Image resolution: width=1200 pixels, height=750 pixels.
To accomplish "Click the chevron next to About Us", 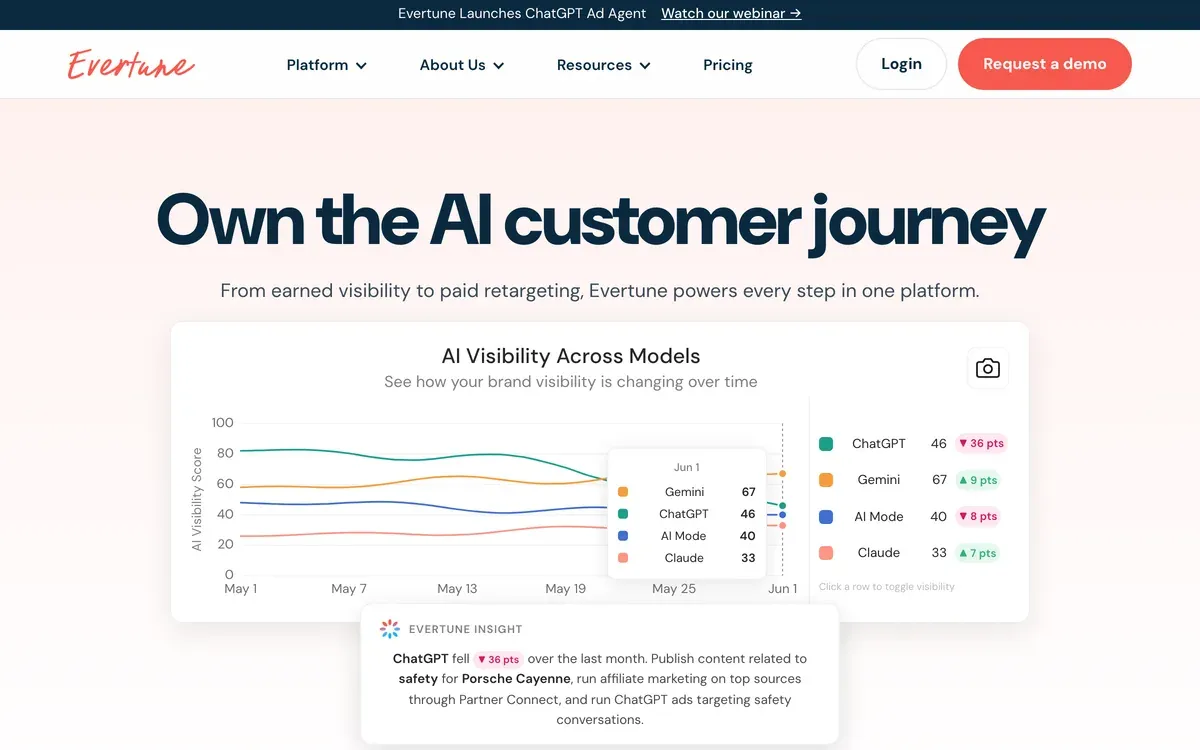I will point(498,66).
